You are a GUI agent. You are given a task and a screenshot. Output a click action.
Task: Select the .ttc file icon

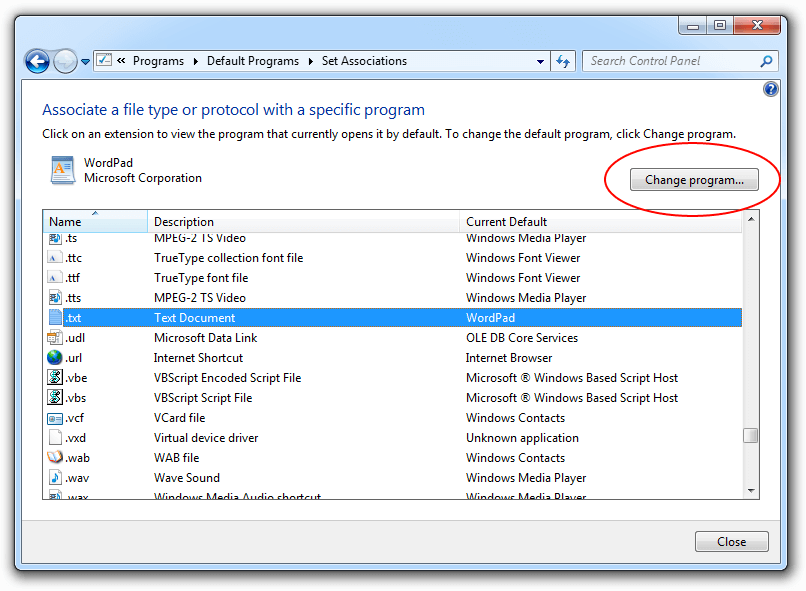[54, 257]
